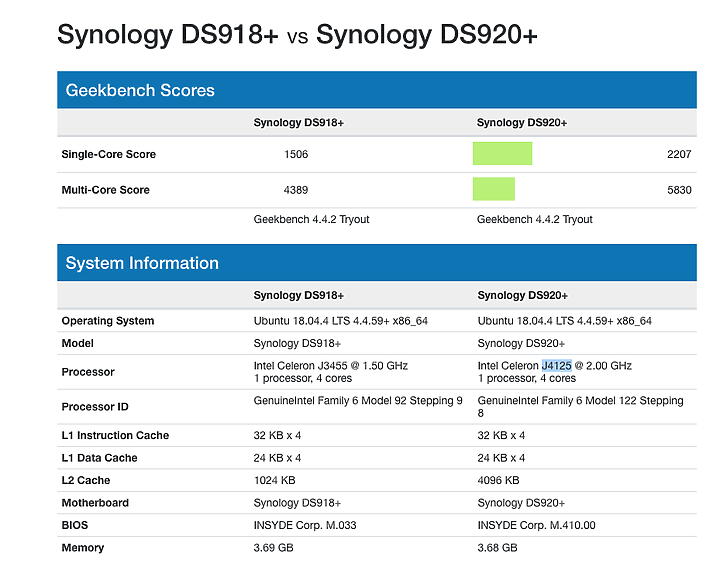Click the System Information section header
The width and height of the screenshot is (720, 570).
377,263
